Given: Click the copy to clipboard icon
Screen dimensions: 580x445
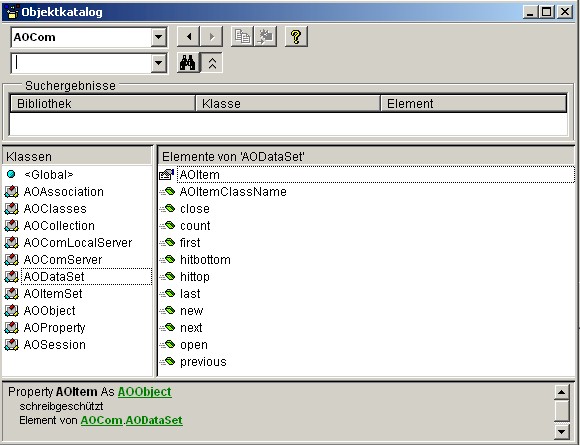Looking at the screenshot, I should [x=242, y=37].
